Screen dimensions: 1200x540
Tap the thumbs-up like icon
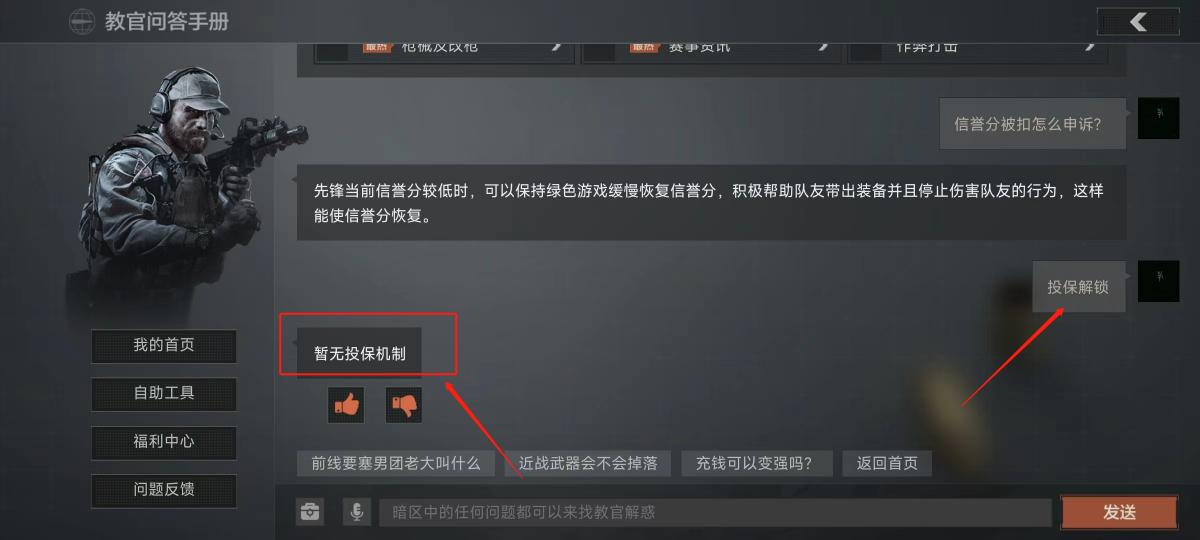(346, 405)
